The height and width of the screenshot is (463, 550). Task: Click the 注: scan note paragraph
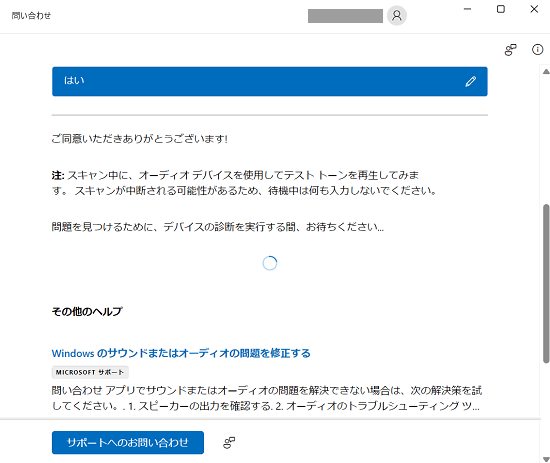coord(244,183)
